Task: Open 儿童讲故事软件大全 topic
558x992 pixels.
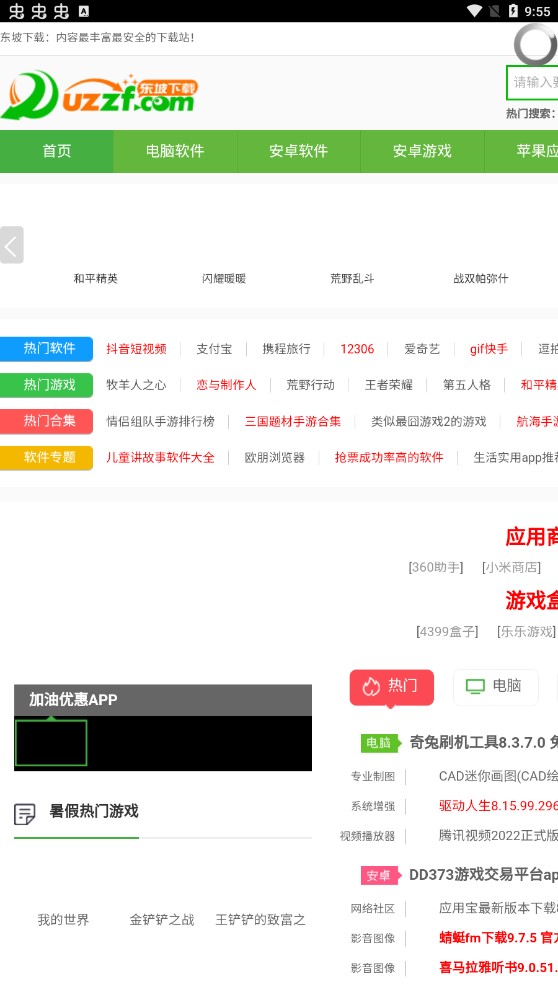Action: pyautogui.click(x=161, y=457)
